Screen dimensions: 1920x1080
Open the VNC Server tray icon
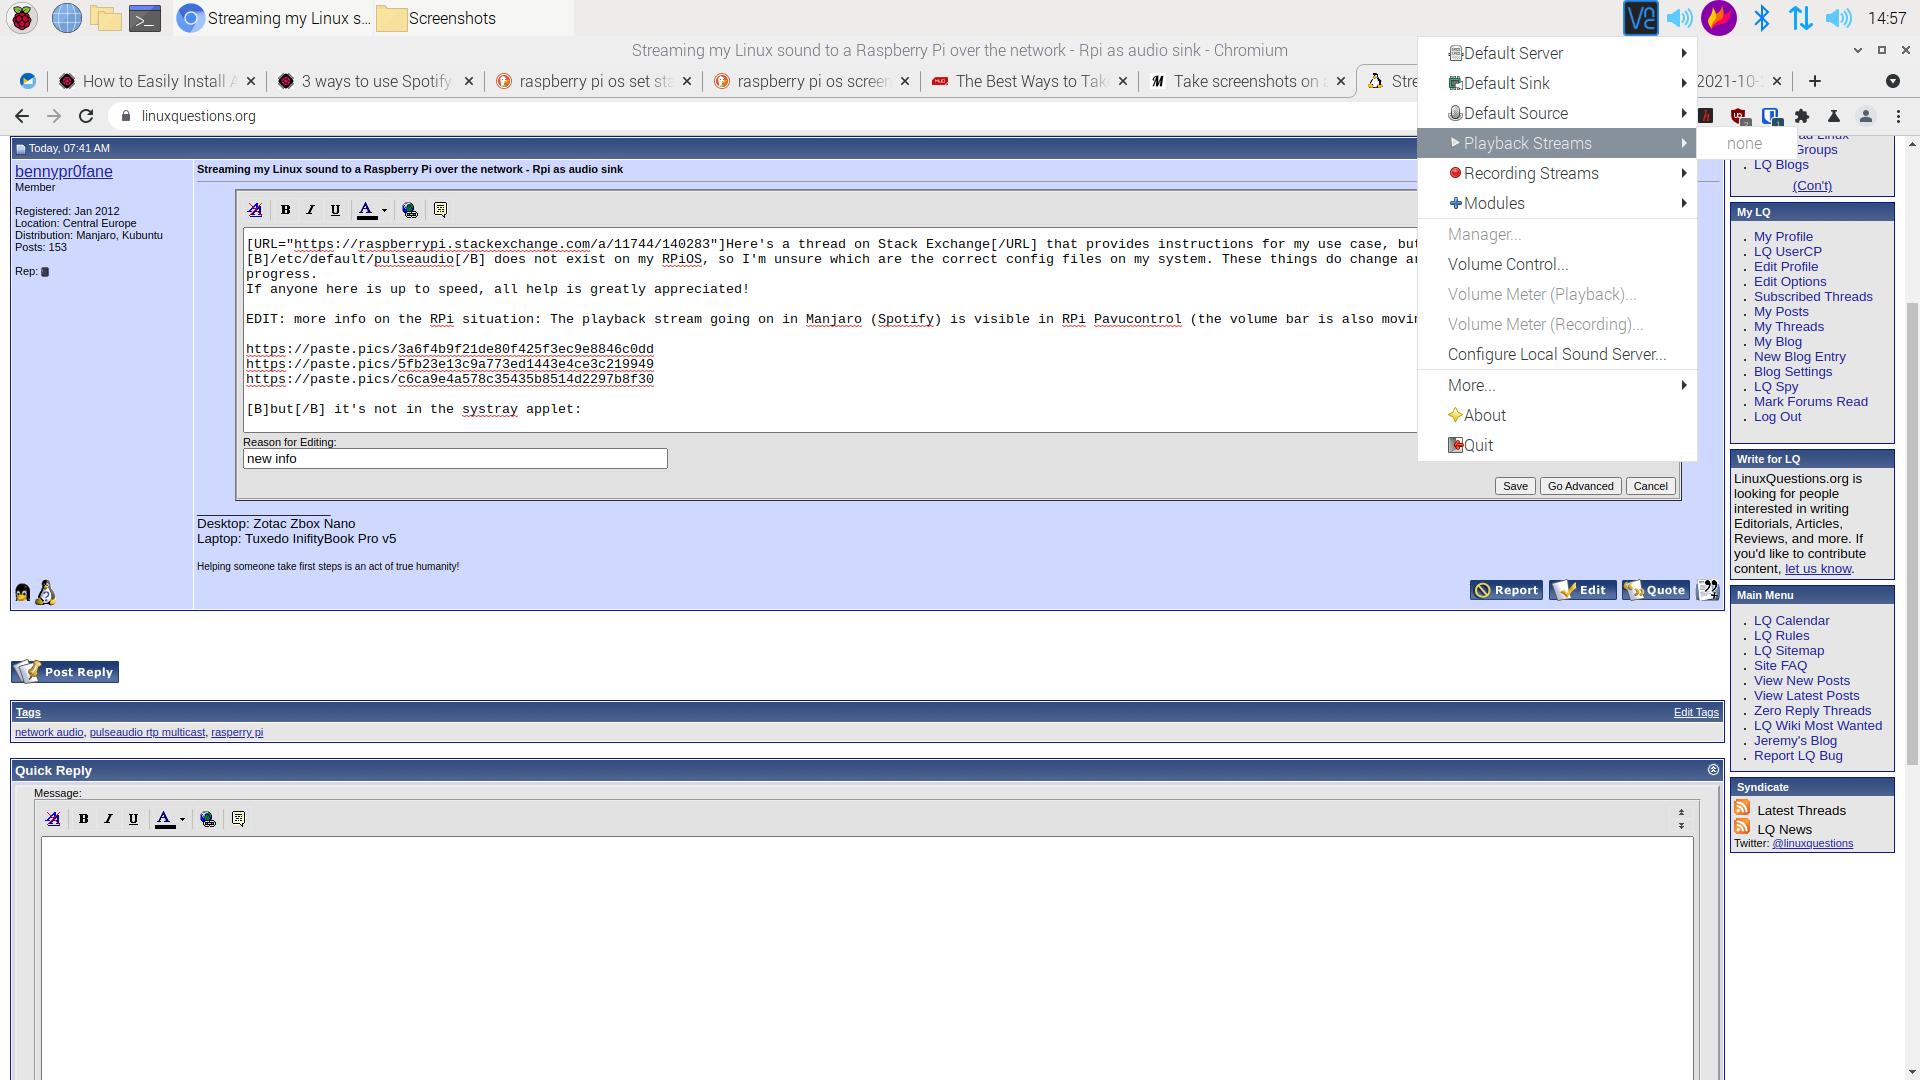[x=1641, y=18]
